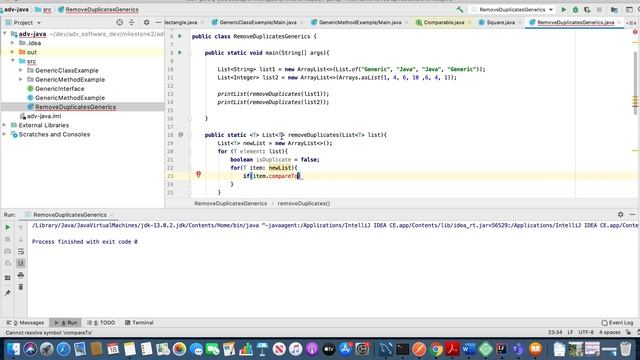This screenshot has width=640, height=360.
Task: Click the gutter marker on line 18
Action: (x=180, y=135)
